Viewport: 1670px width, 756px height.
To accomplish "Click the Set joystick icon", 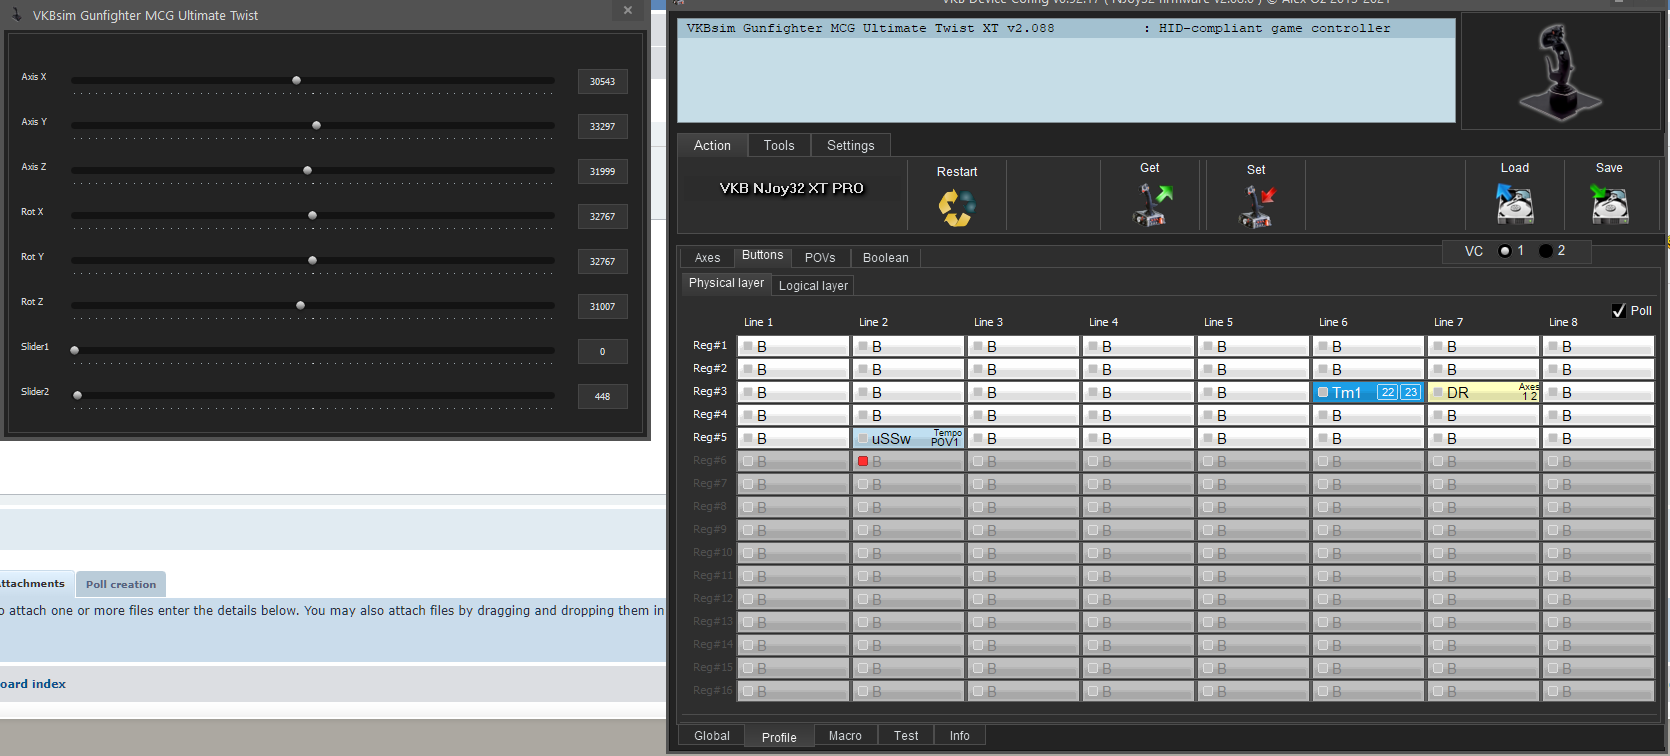I will 1256,206.
